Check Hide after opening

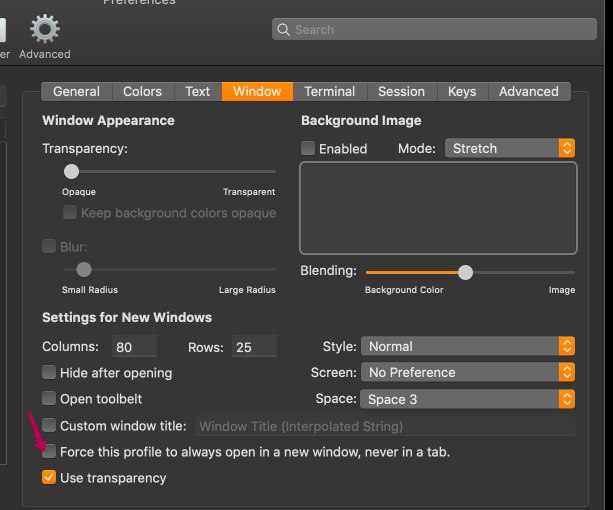click(49, 372)
